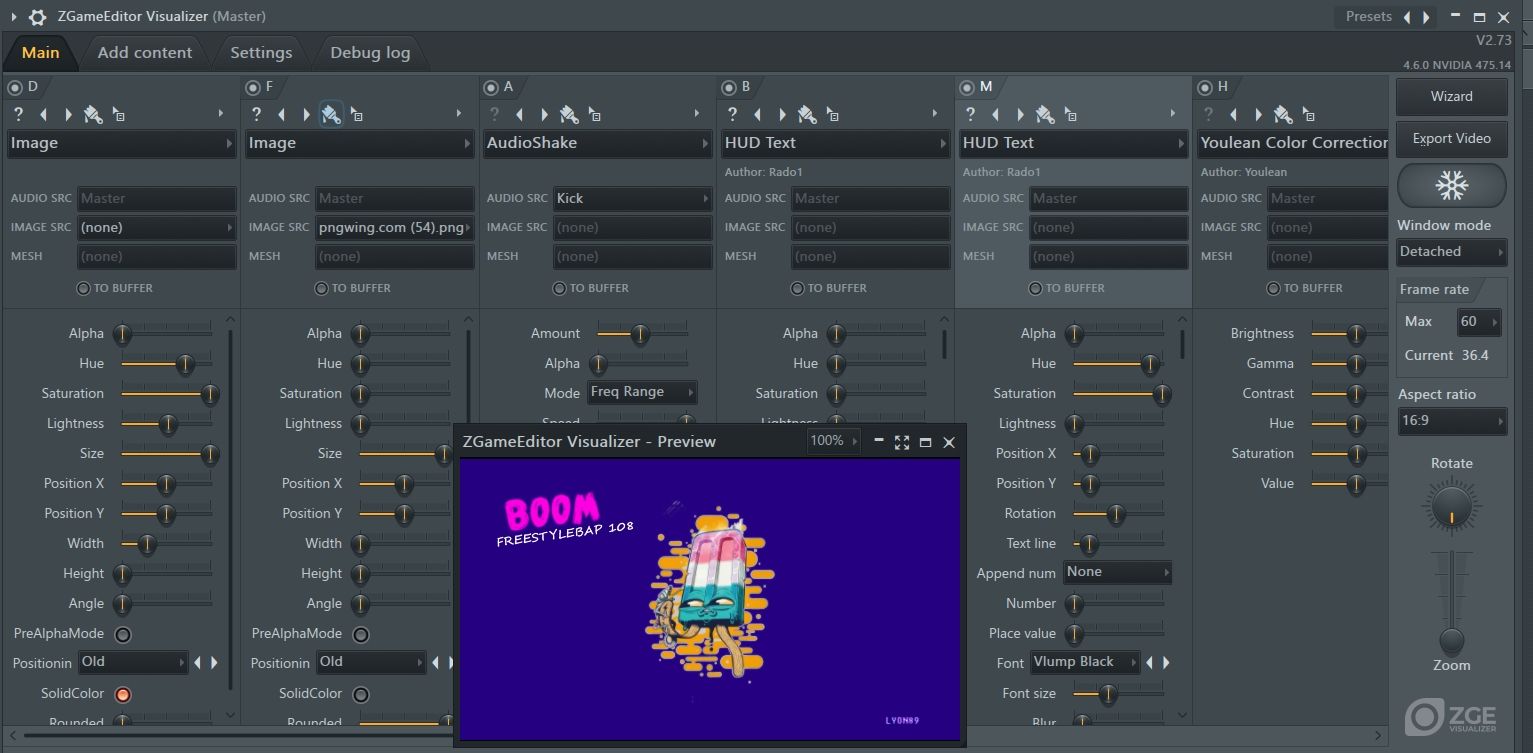Open Aspect ratio 16:9 dropdown
The width and height of the screenshot is (1533, 753).
tap(1451, 421)
